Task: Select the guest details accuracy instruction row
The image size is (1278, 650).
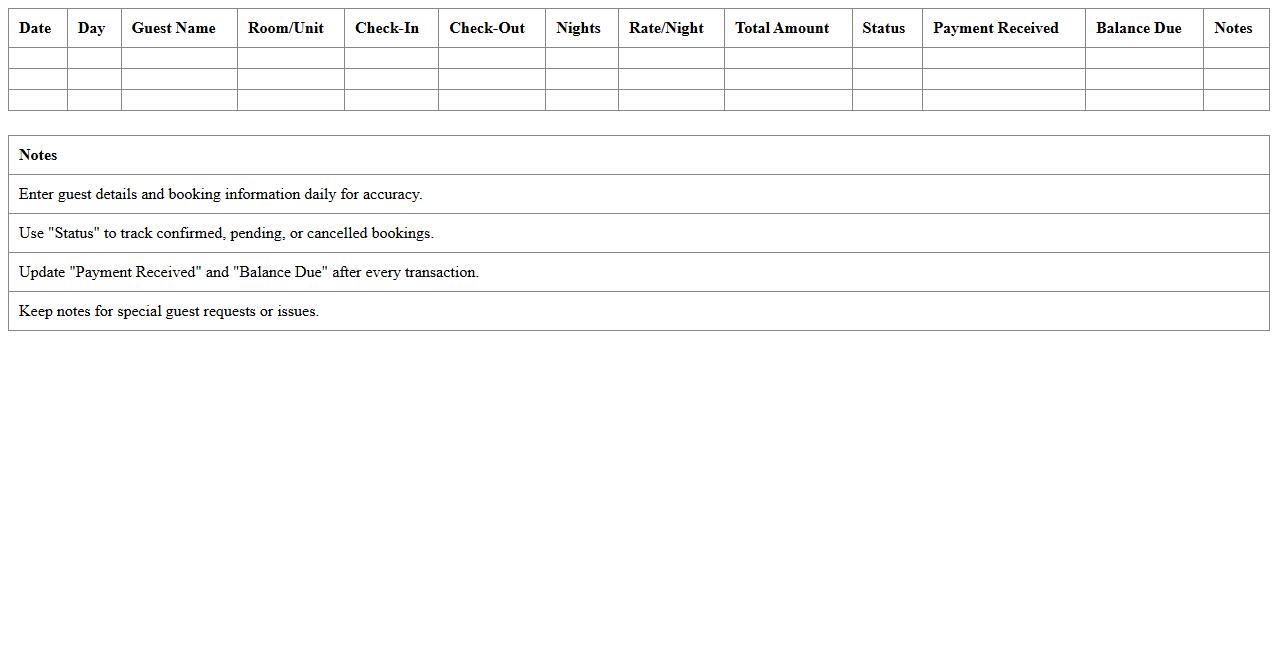Action: [x=220, y=194]
